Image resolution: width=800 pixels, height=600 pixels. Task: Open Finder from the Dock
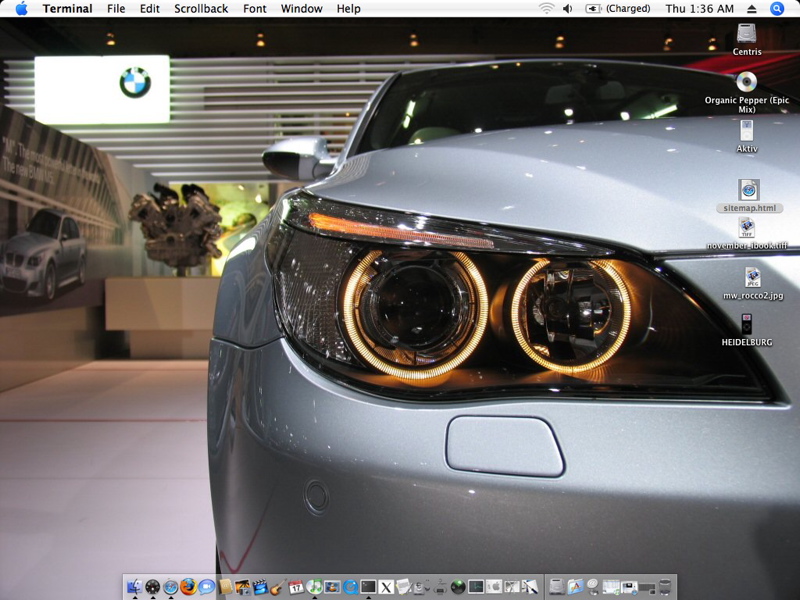135,587
